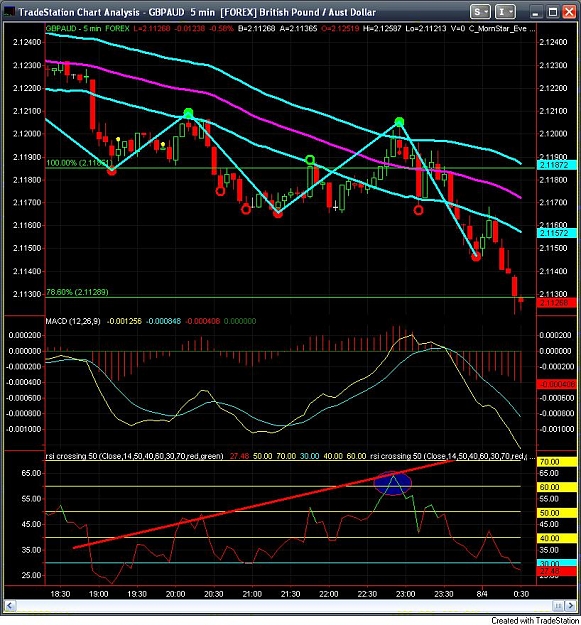Select the 100.00% (2.11851) Fibonacci level label
581x625 pixels.
(78, 163)
